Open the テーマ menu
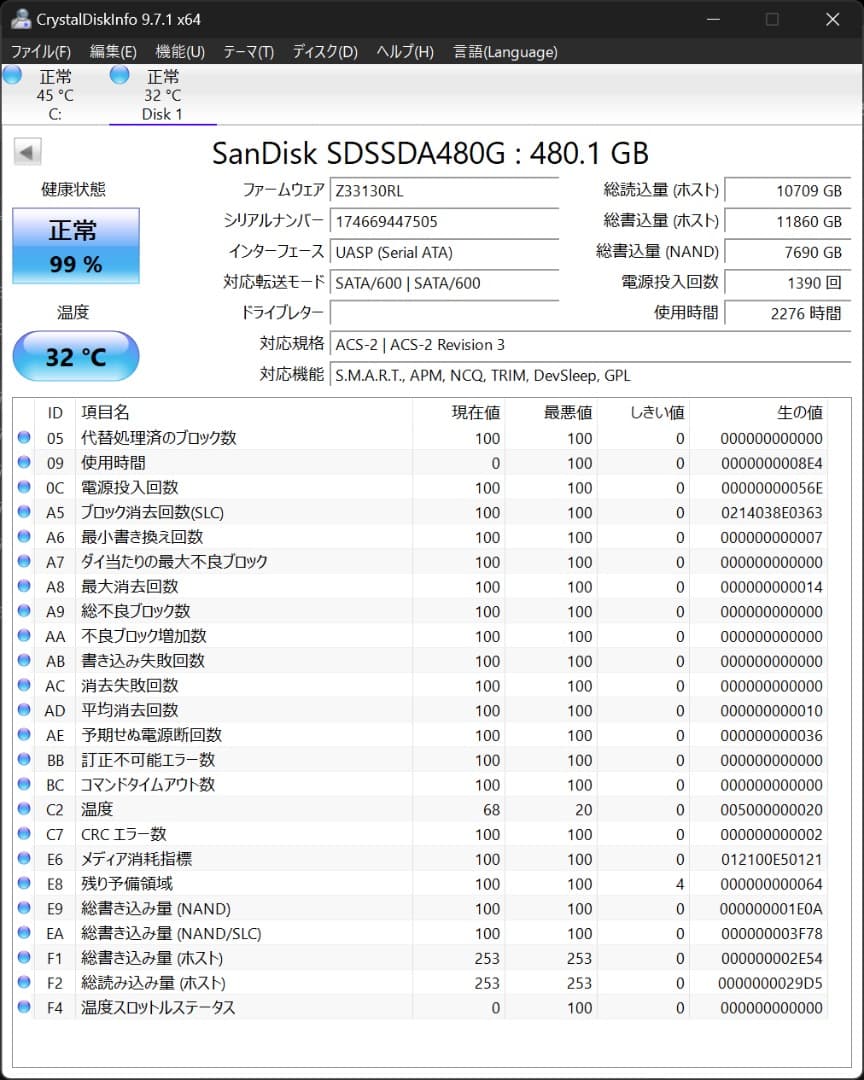The image size is (864, 1080). [x=248, y=51]
